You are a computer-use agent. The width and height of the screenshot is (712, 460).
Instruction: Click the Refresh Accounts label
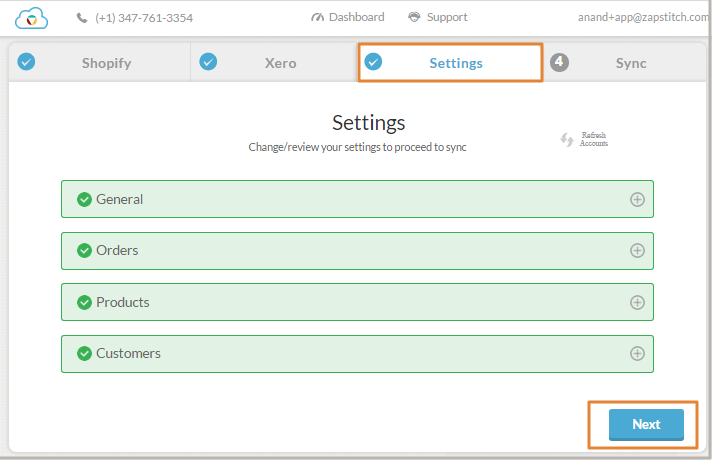(x=593, y=139)
